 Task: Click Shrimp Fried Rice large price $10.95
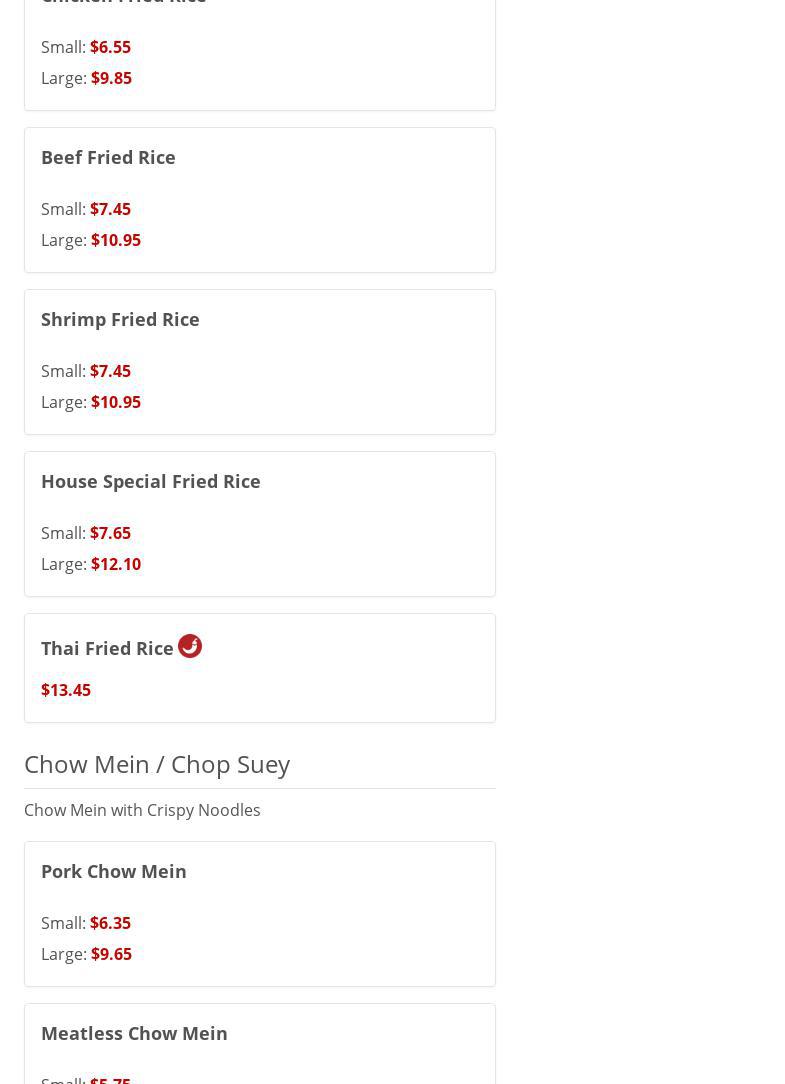point(116,402)
